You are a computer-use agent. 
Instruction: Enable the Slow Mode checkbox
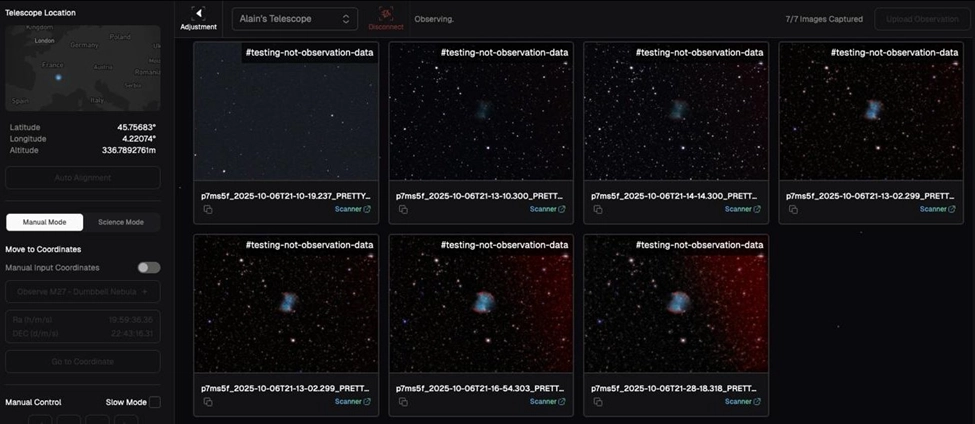[x=154, y=402]
